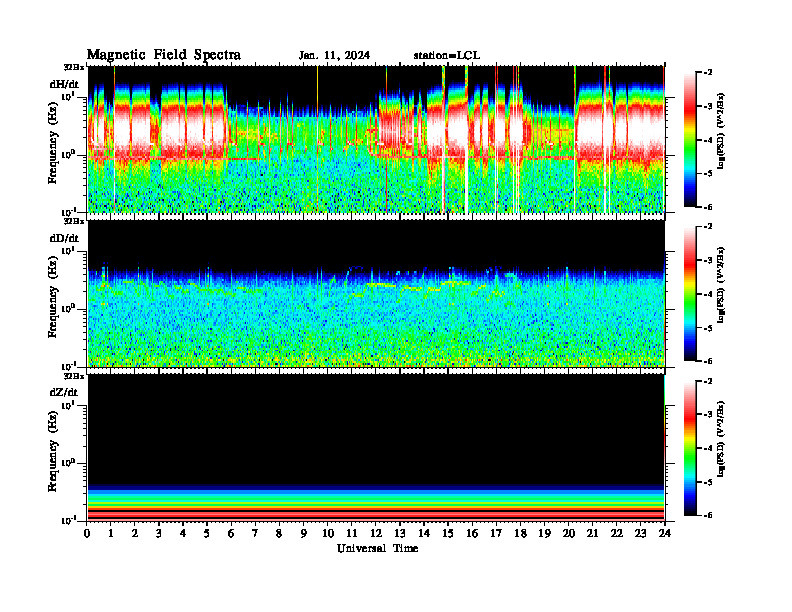Click the -6 label on the dH/dt color scale

pos(708,207)
